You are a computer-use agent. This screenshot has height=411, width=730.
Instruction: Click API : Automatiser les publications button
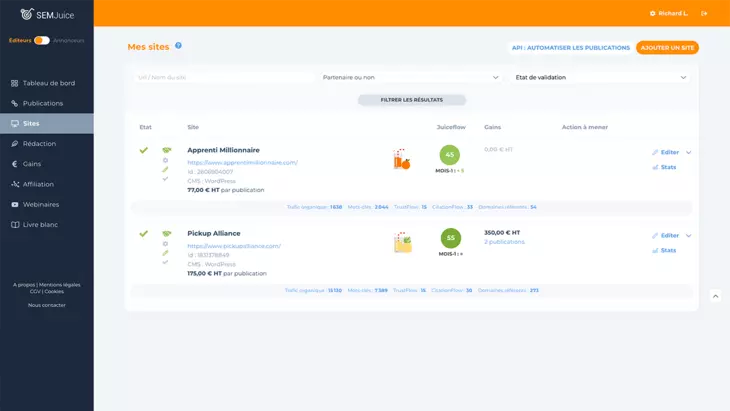point(570,47)
